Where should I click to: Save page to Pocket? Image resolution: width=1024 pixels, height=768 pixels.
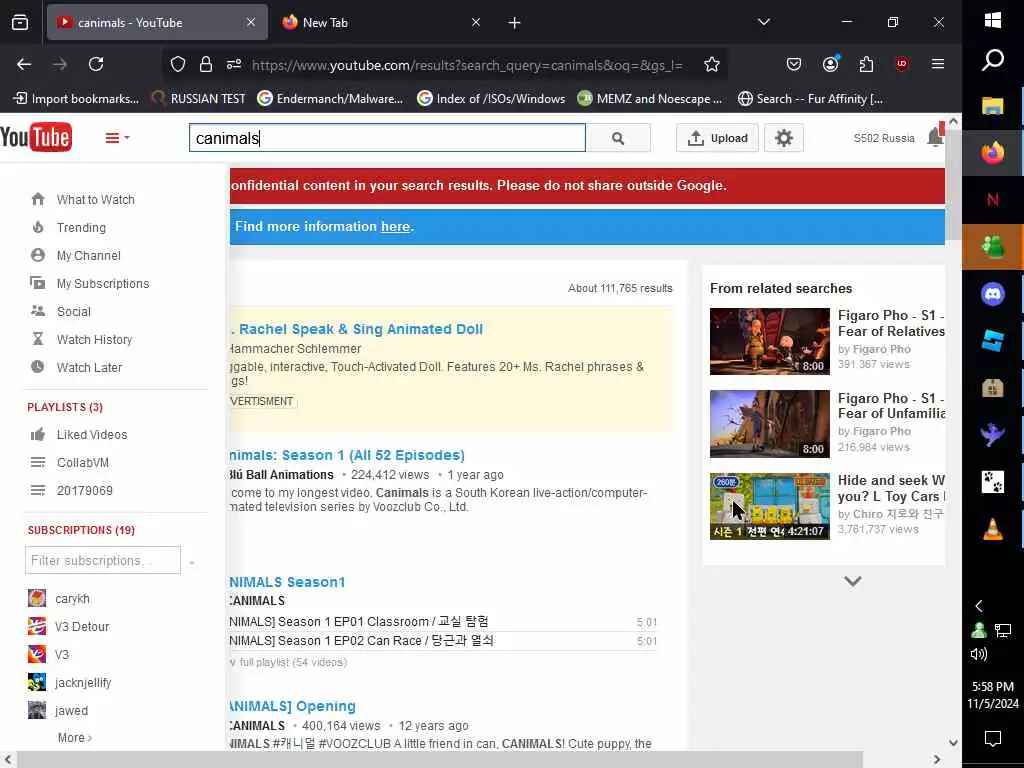tap(794, 64)
